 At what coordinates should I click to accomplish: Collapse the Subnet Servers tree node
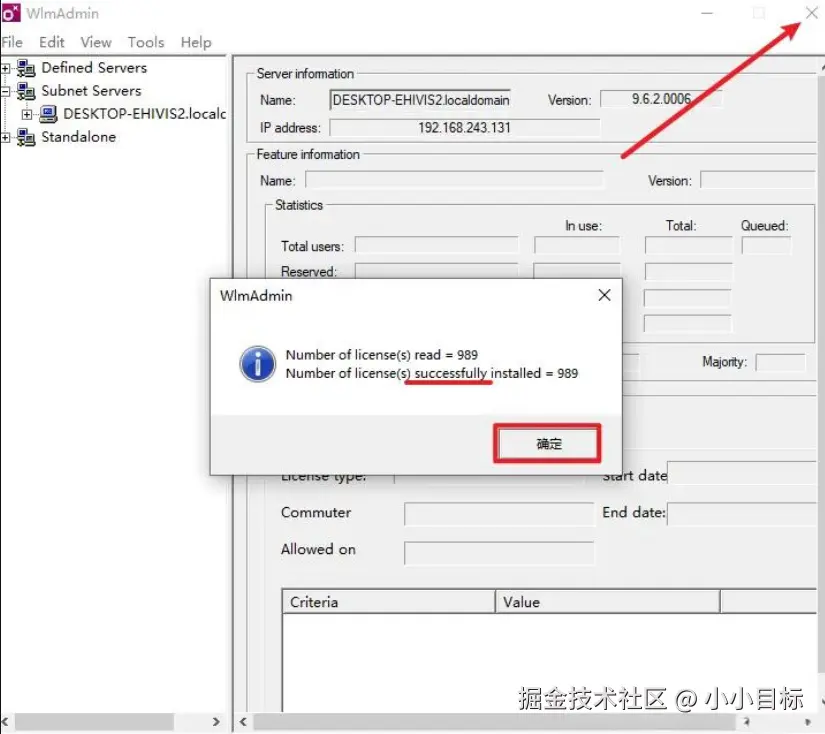pyautogui.click(x=5, y=92)
